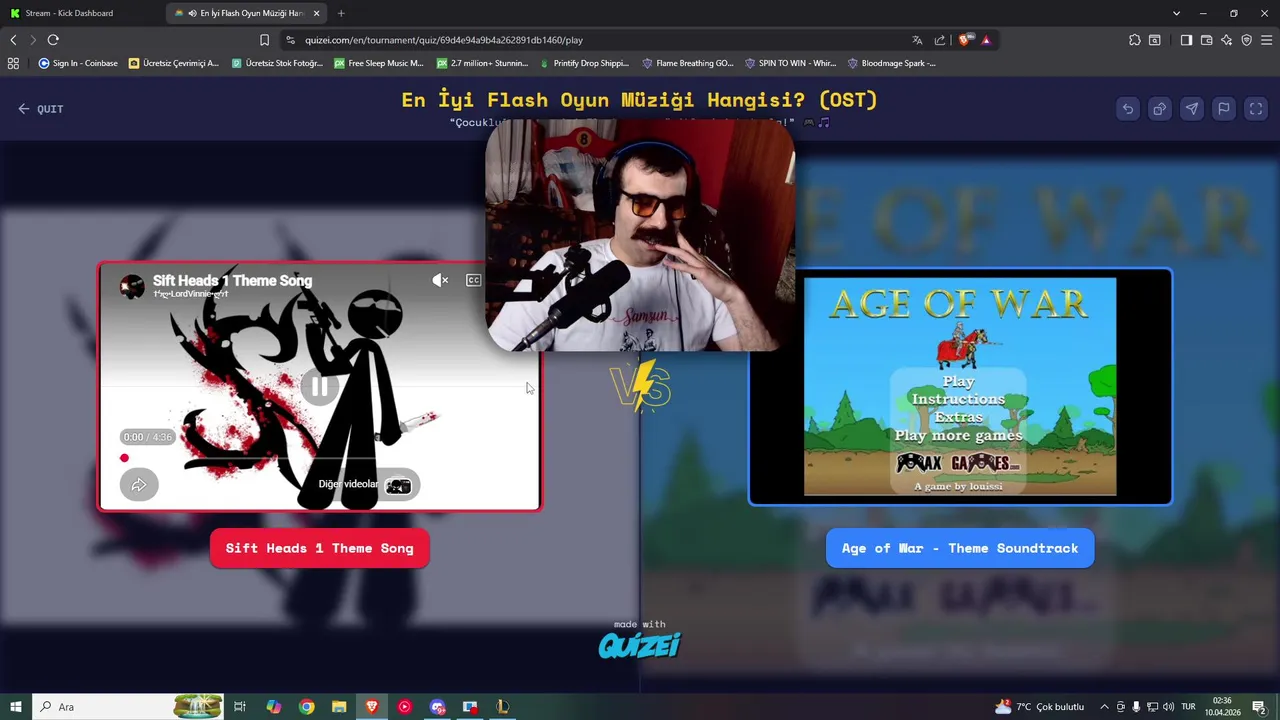The width and height of the screenshot is (1280, 720).
Task: Bookmark this page with the bookmark icon
Action: [x=264, y=40]
